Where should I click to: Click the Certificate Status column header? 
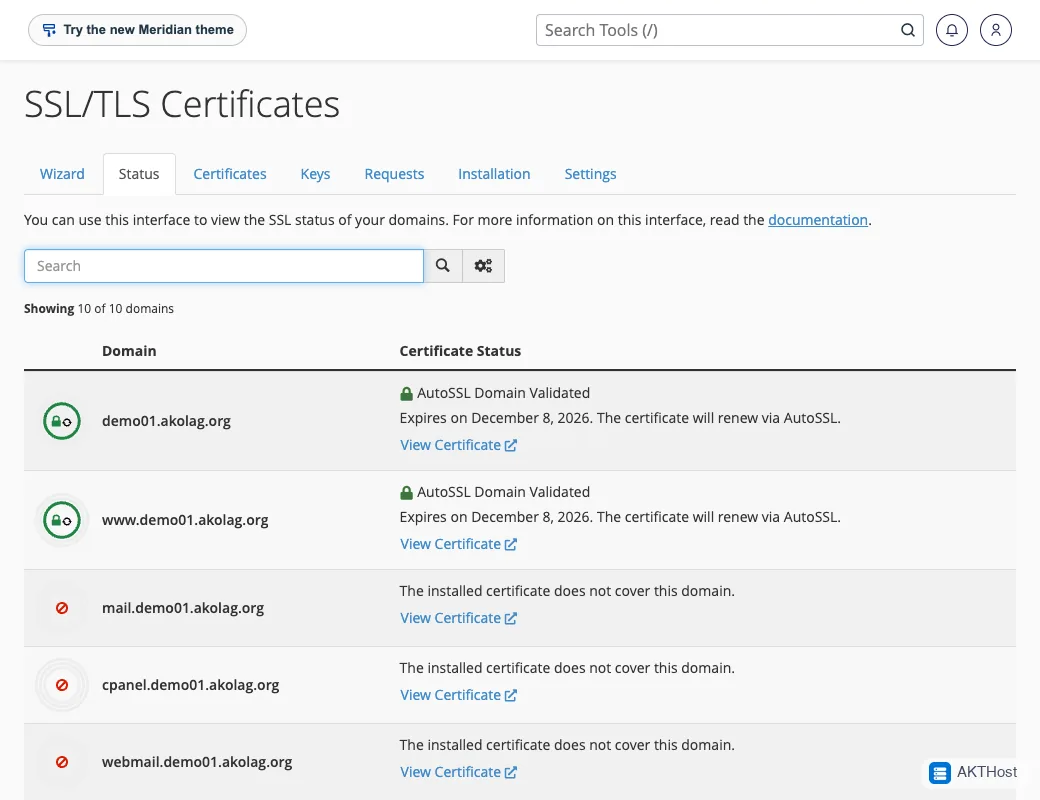coord(460,351)
